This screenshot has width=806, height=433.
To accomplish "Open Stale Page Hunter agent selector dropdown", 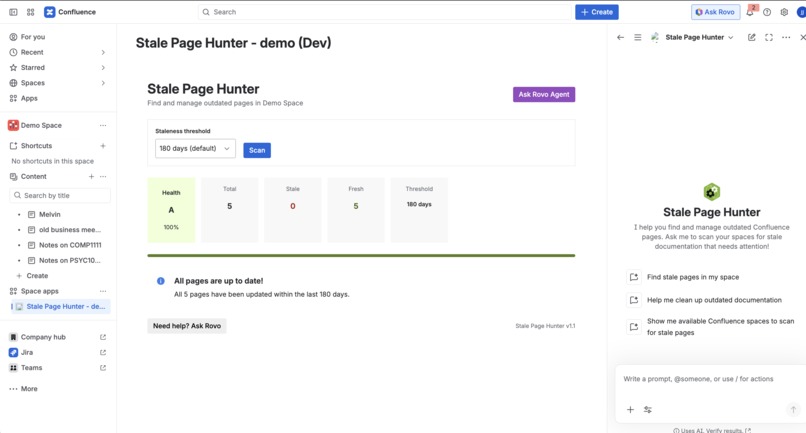I will click(699, 37).
